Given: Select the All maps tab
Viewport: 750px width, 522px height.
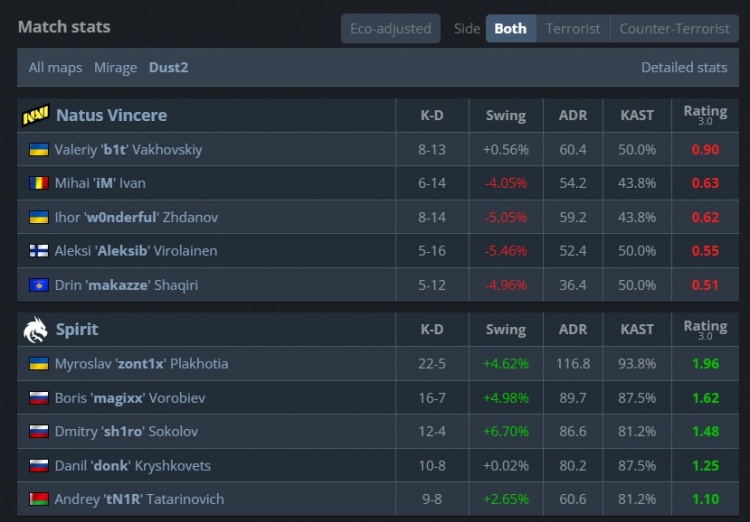Looking at the screenshot, I should point(55,67).
